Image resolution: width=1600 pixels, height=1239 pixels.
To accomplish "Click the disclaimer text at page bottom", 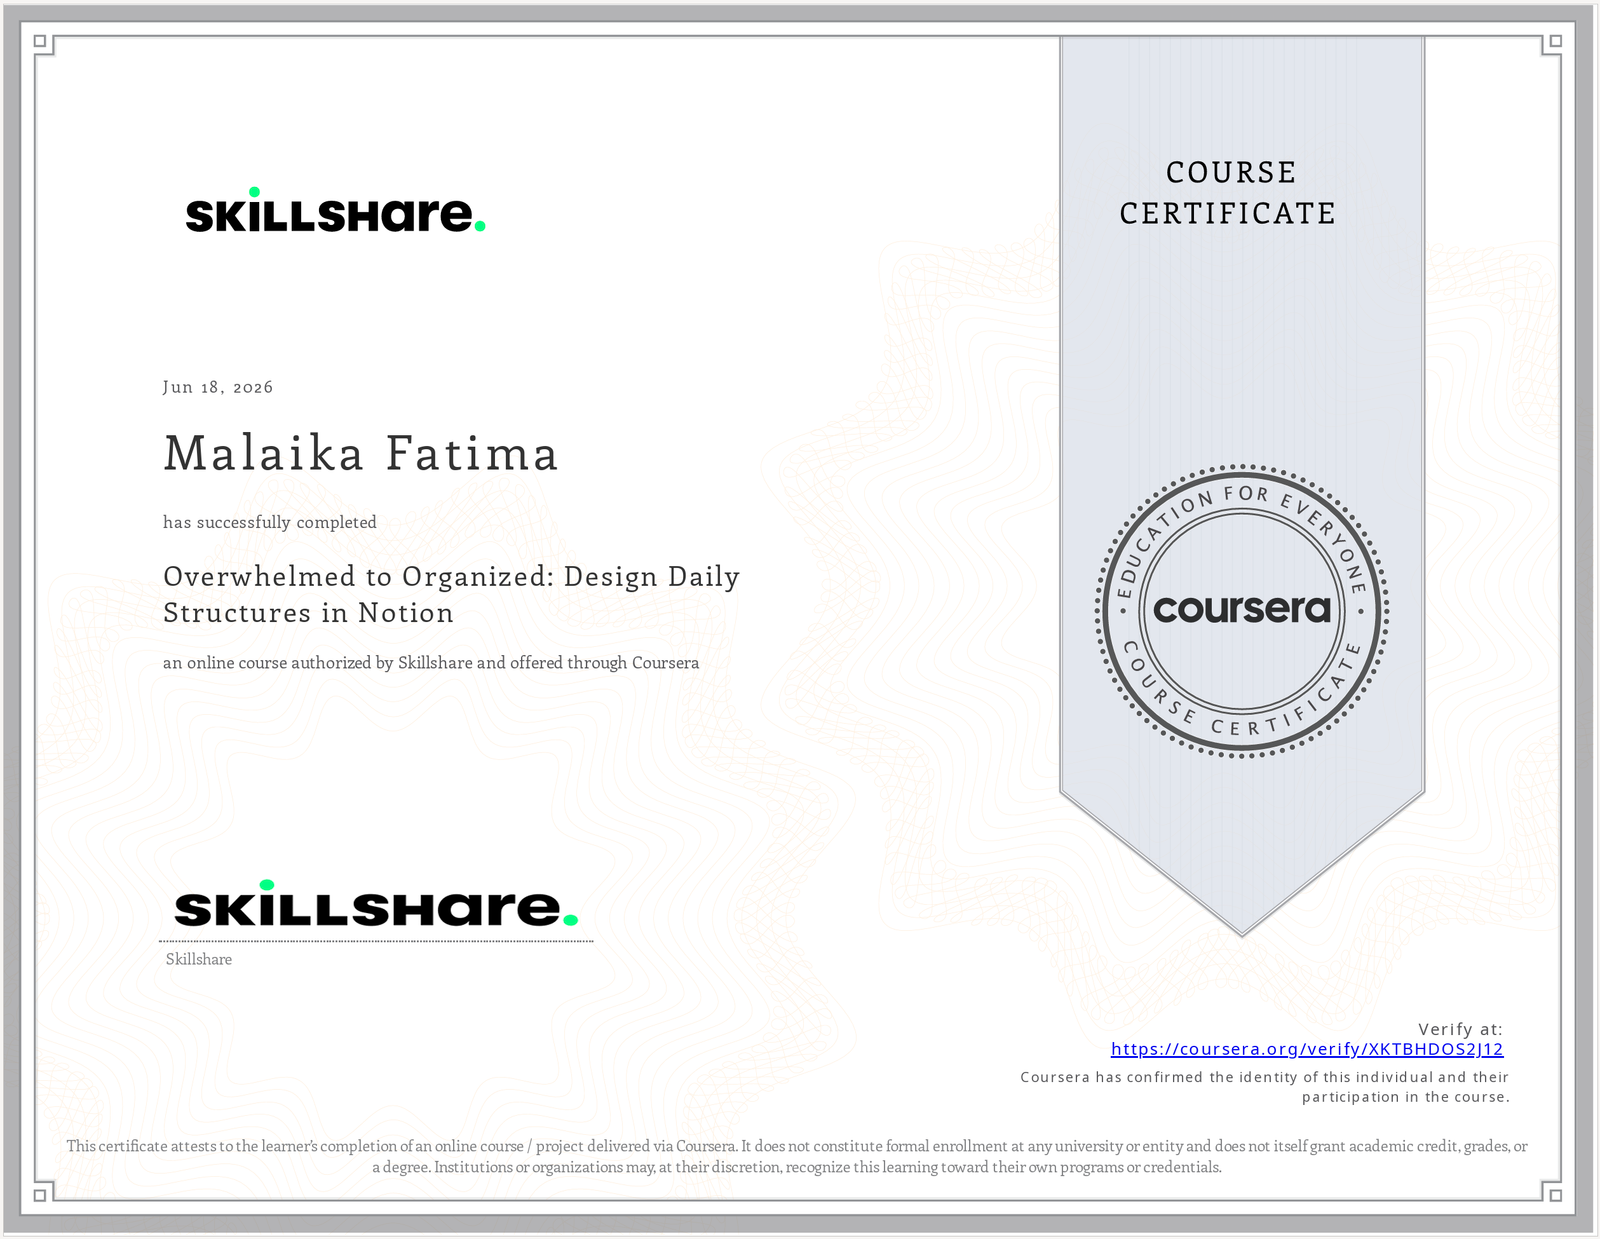I will tap(797, 1156).
